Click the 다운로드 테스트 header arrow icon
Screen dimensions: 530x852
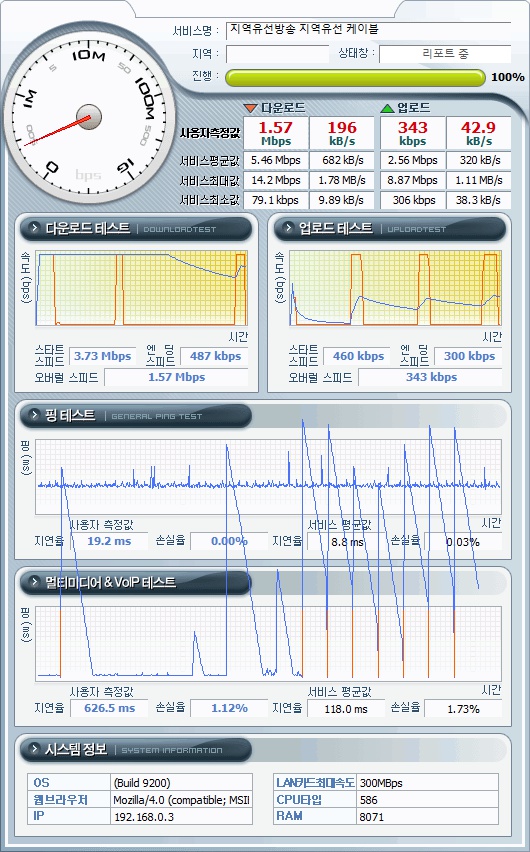click(x=34, y=228)
